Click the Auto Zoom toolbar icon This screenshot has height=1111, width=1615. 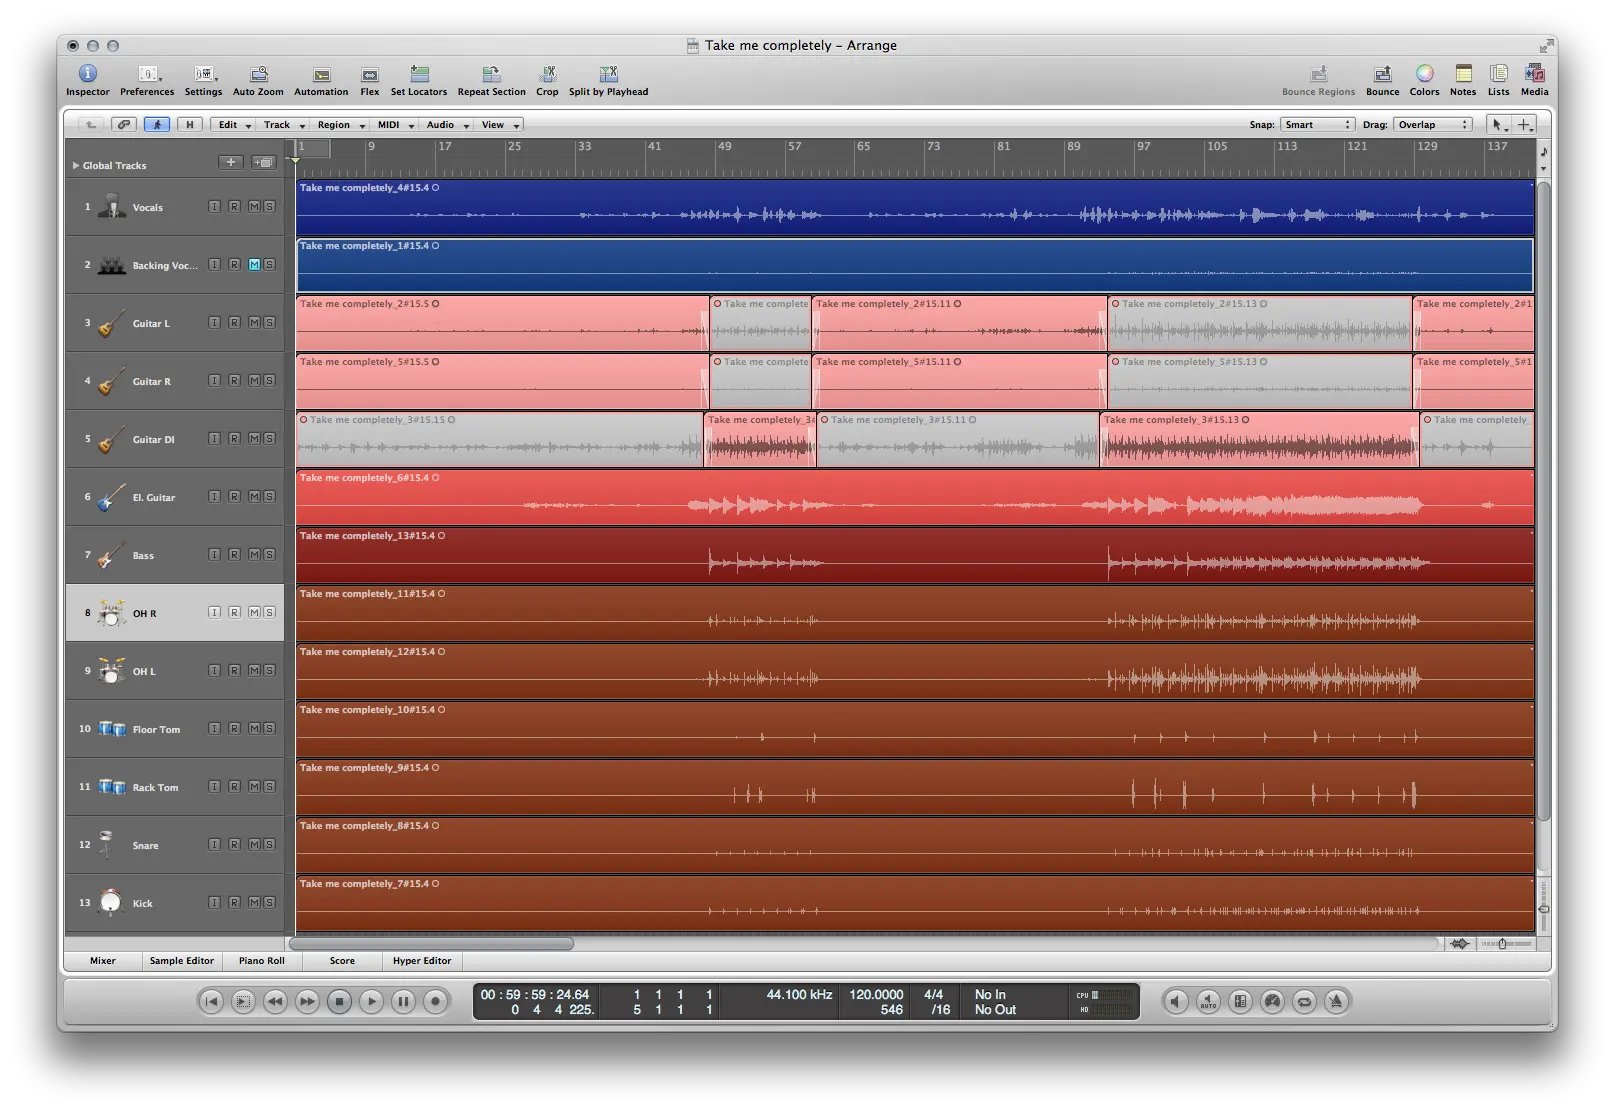259,74
